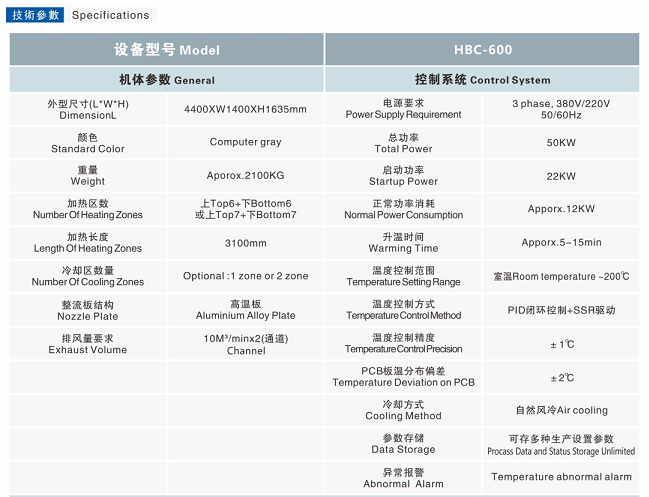Select the Aporox.2100KG weight value
The width and height of the screenshot is (649, 497).
click(x=245, y=176)
